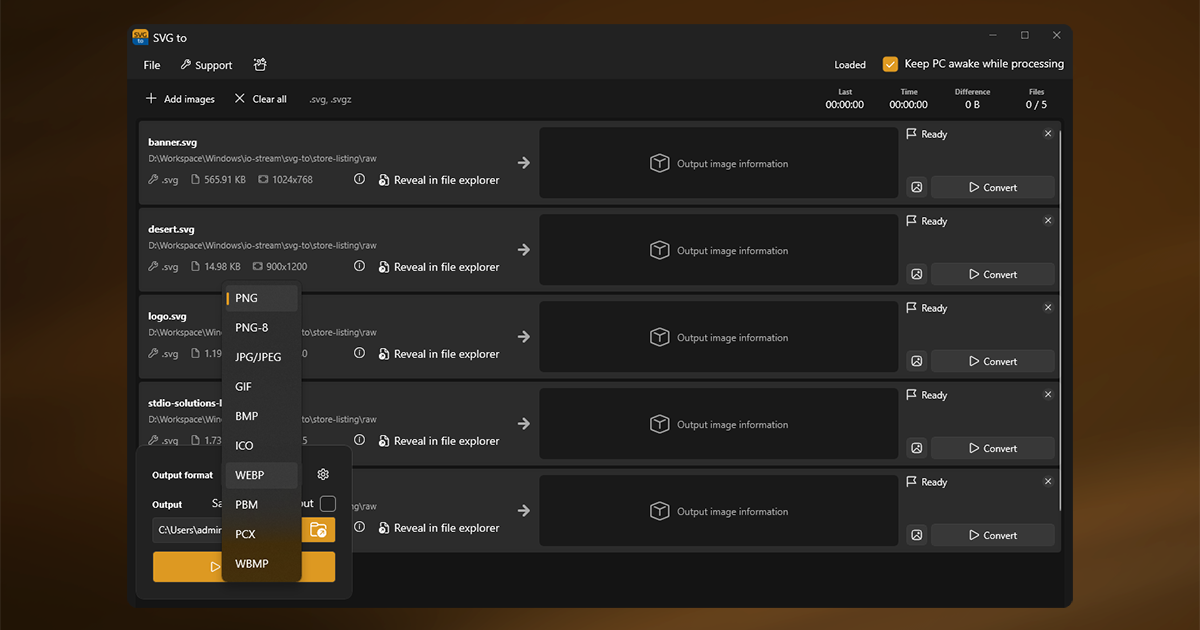1200x630 pixels.
Task: Click info icon on banner.svg row
Action: (x=359, y=180)
